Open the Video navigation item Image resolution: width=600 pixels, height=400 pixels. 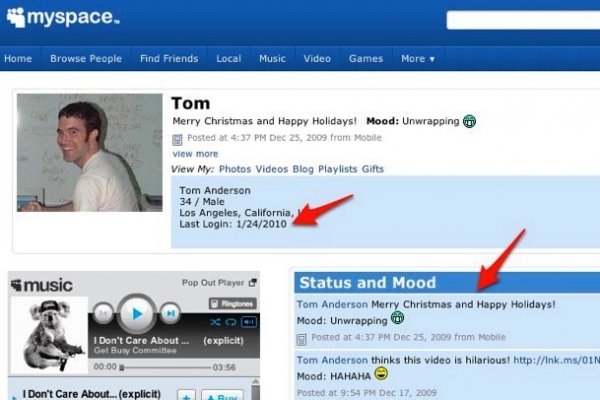coord(317,59)
